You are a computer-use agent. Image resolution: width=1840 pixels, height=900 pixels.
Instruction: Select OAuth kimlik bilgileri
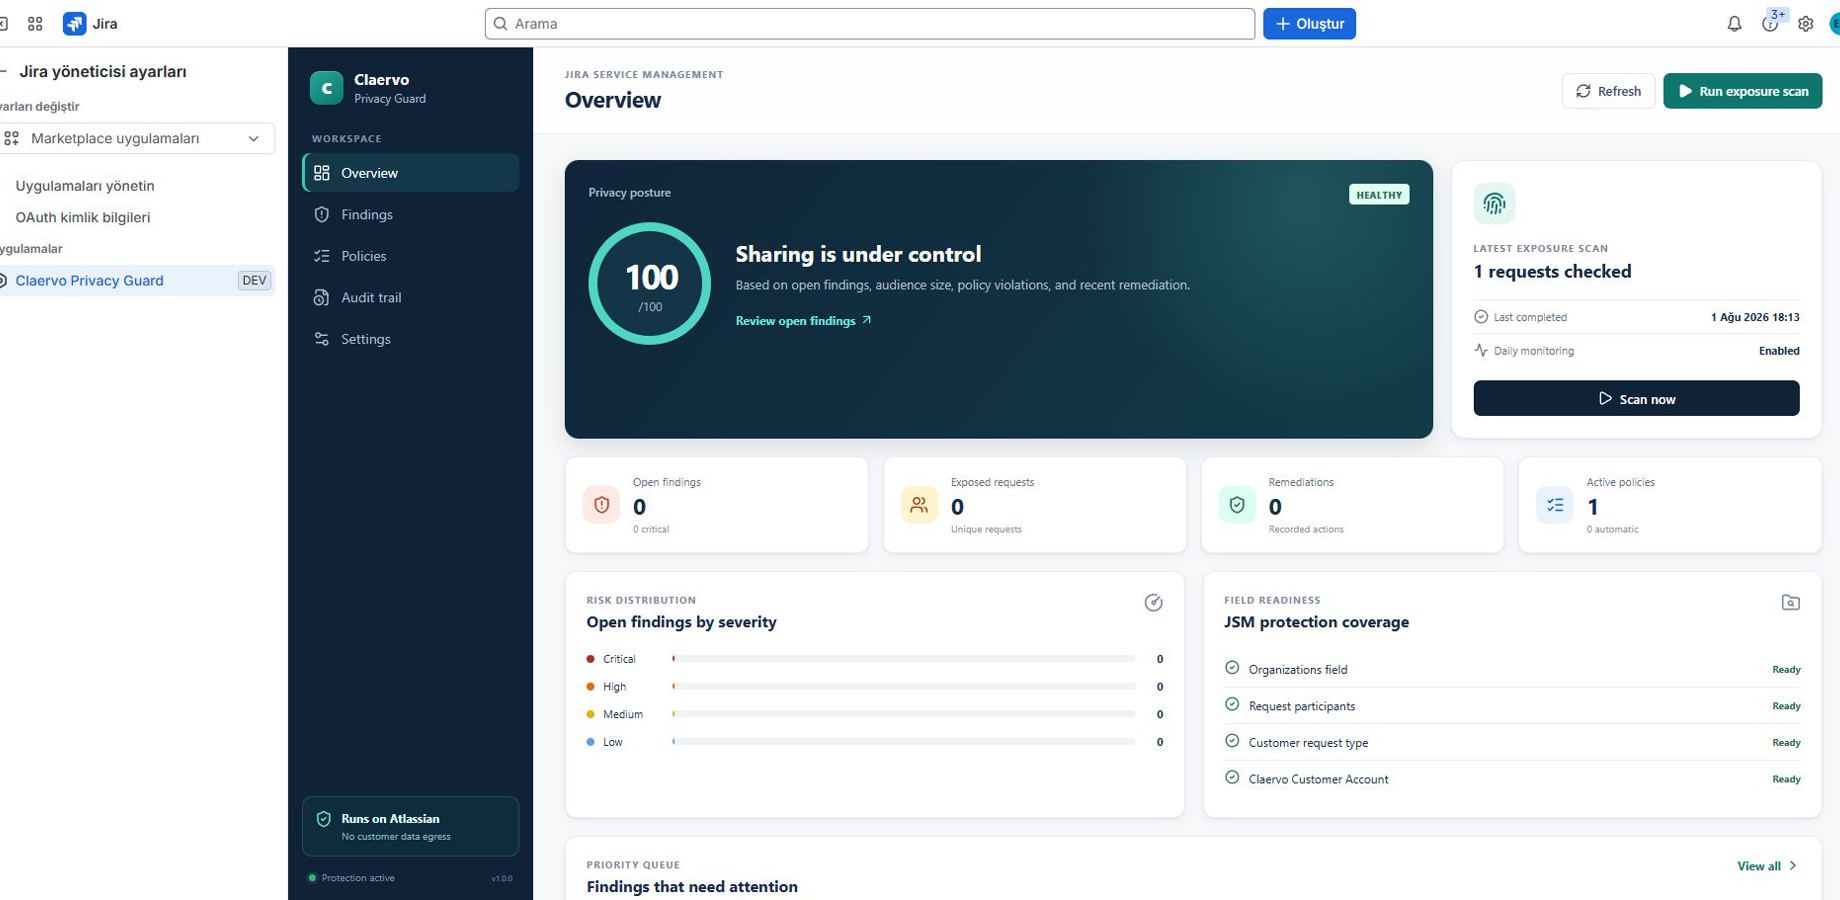(x=83, y=217)
